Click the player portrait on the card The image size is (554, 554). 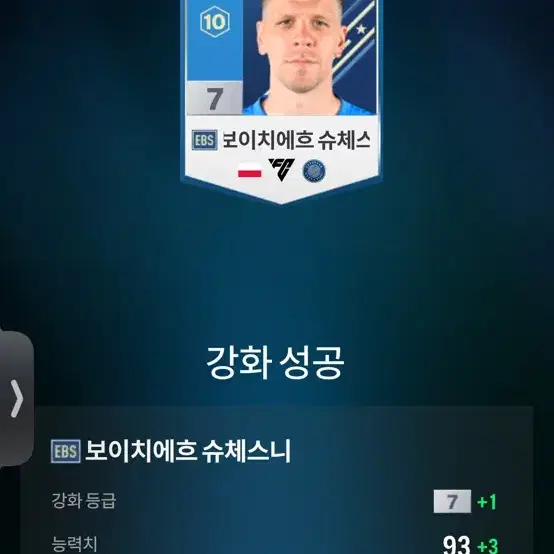(x=304, y=57)
